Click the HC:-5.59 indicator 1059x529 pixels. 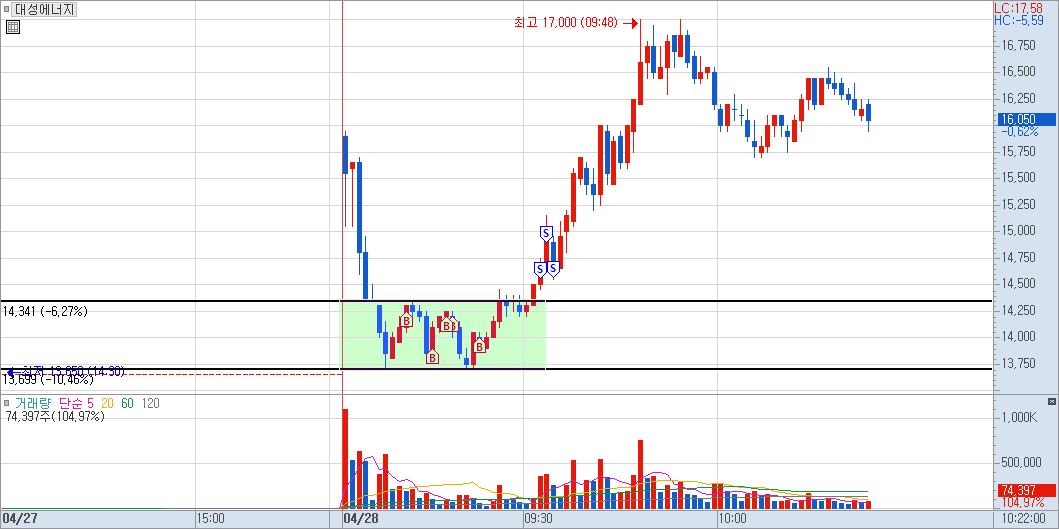pyautogui.click(x=1020, y=20)
